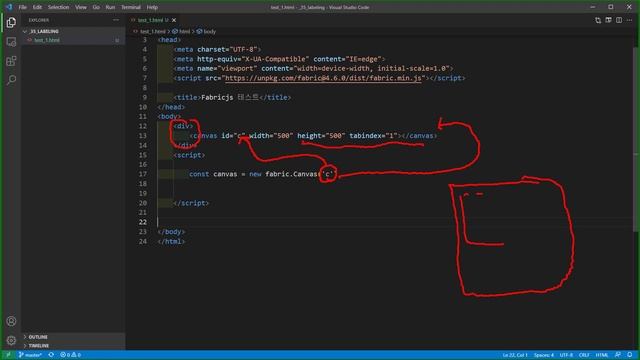Click the meta charset="UTF-8" line
This screenshot has width=640, height=360.
217,49
